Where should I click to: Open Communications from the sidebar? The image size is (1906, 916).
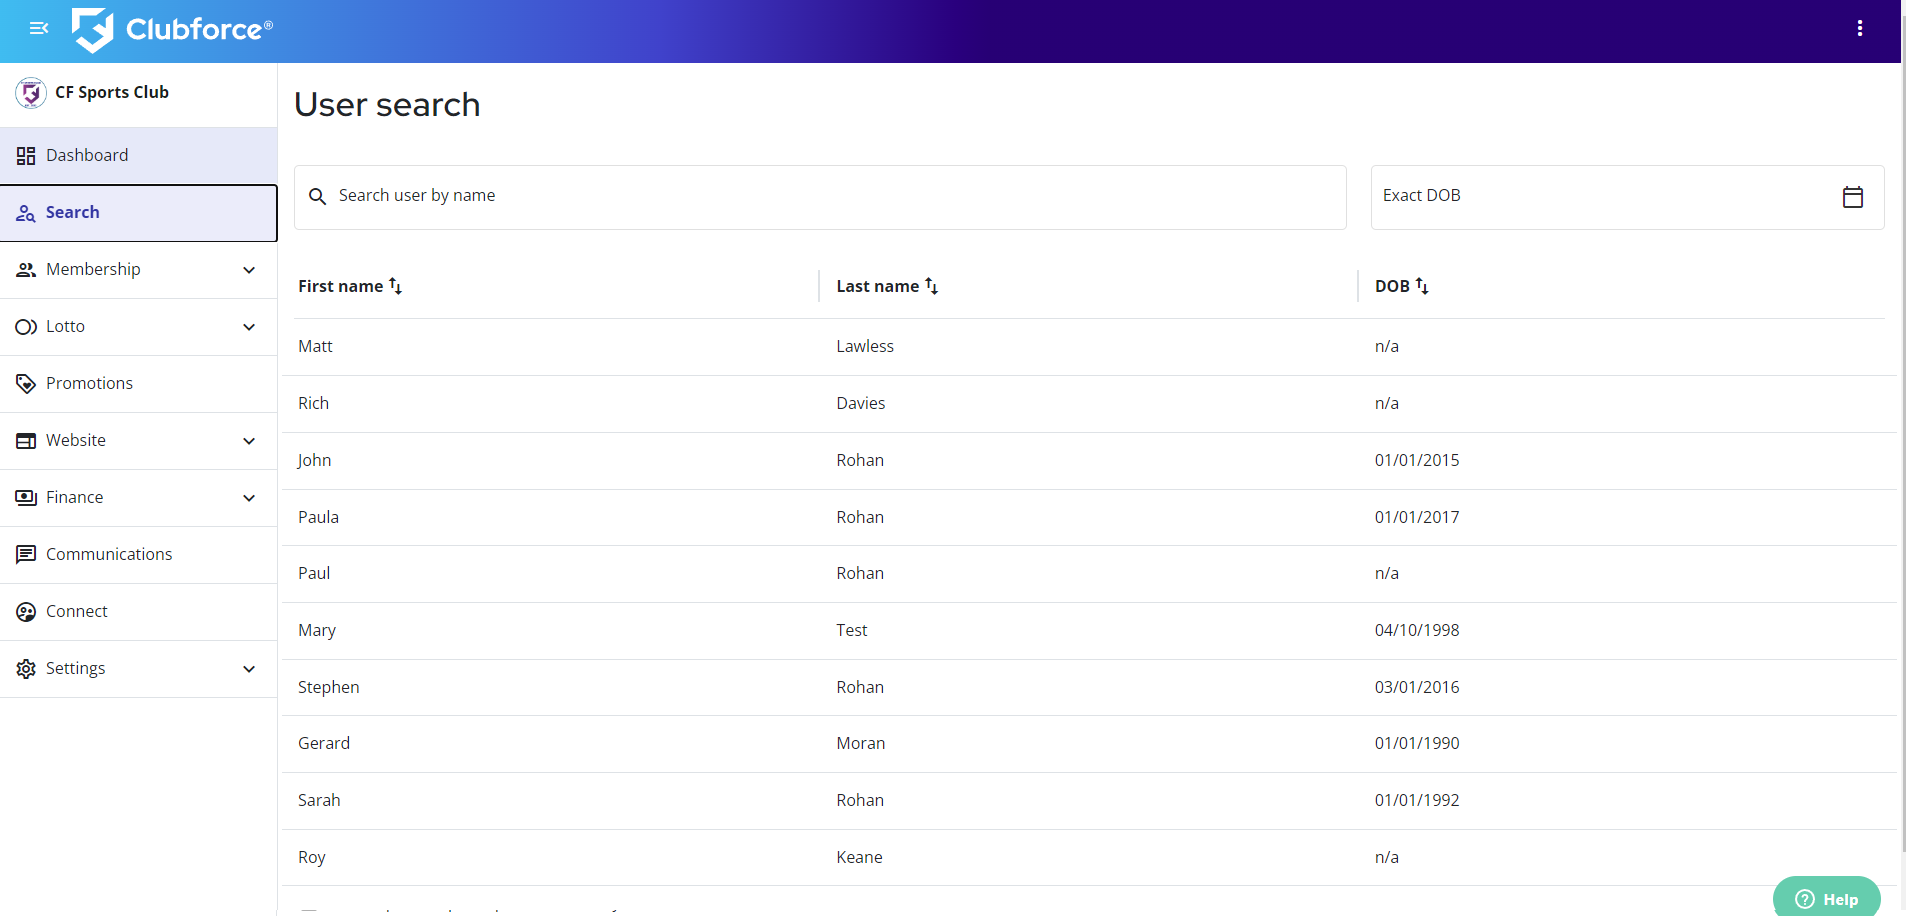point(108,555)
